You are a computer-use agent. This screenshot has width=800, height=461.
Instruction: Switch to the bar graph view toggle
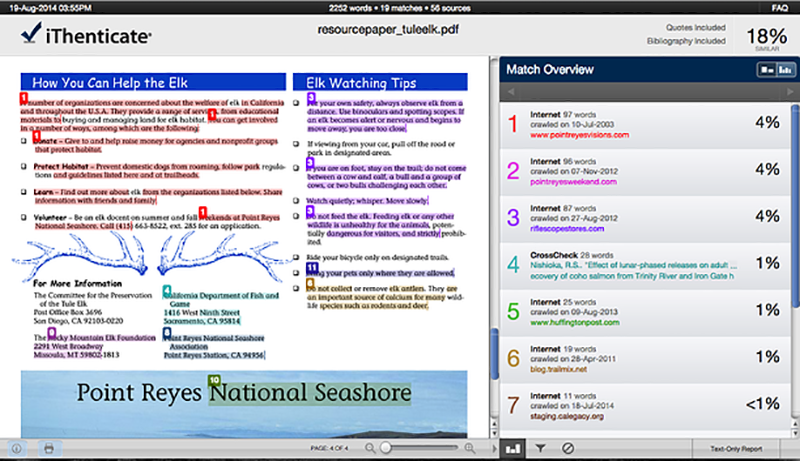(783, 69)
